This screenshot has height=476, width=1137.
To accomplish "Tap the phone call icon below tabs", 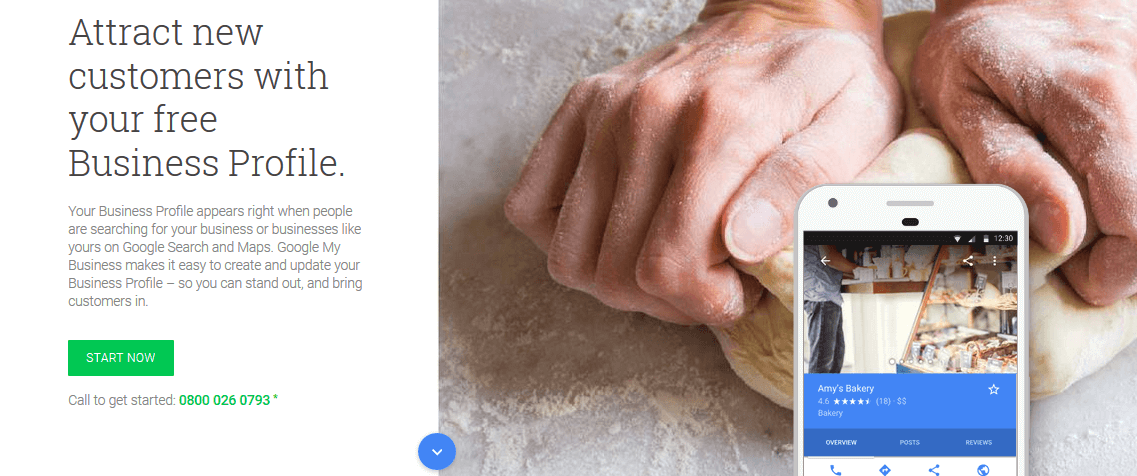I will click(x=835, y=469).
